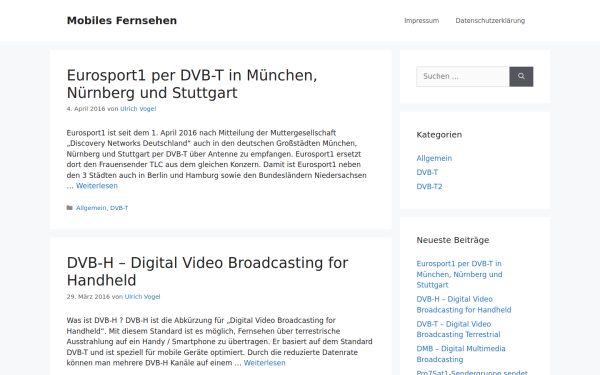The height and width of the screenshot is (375, 600).
Task: Open DVB-H Digital Video Broadcasting article headline
Action: [207, 272]
